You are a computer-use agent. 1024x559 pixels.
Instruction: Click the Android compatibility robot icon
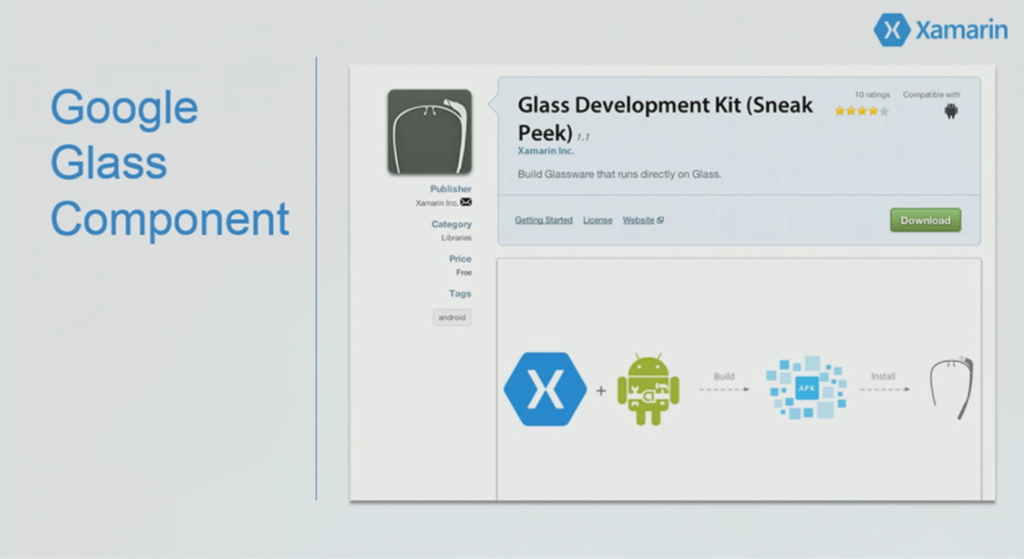tap(951, 111)
